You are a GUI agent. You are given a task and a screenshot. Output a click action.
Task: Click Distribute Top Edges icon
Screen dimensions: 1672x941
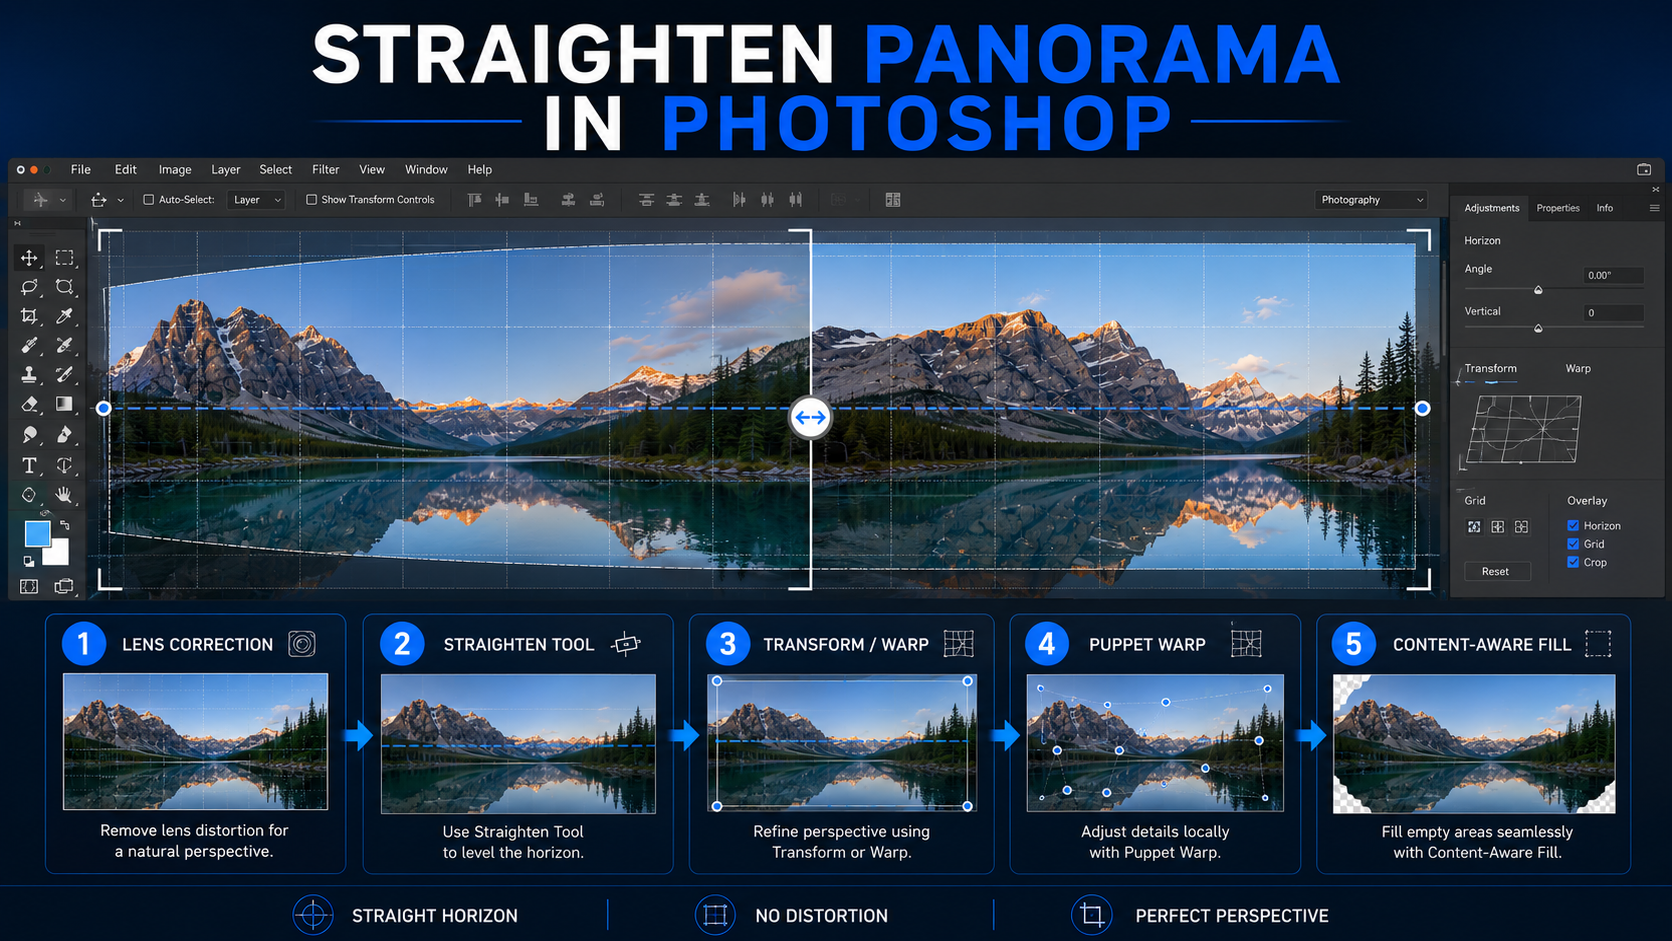(646, 200)
